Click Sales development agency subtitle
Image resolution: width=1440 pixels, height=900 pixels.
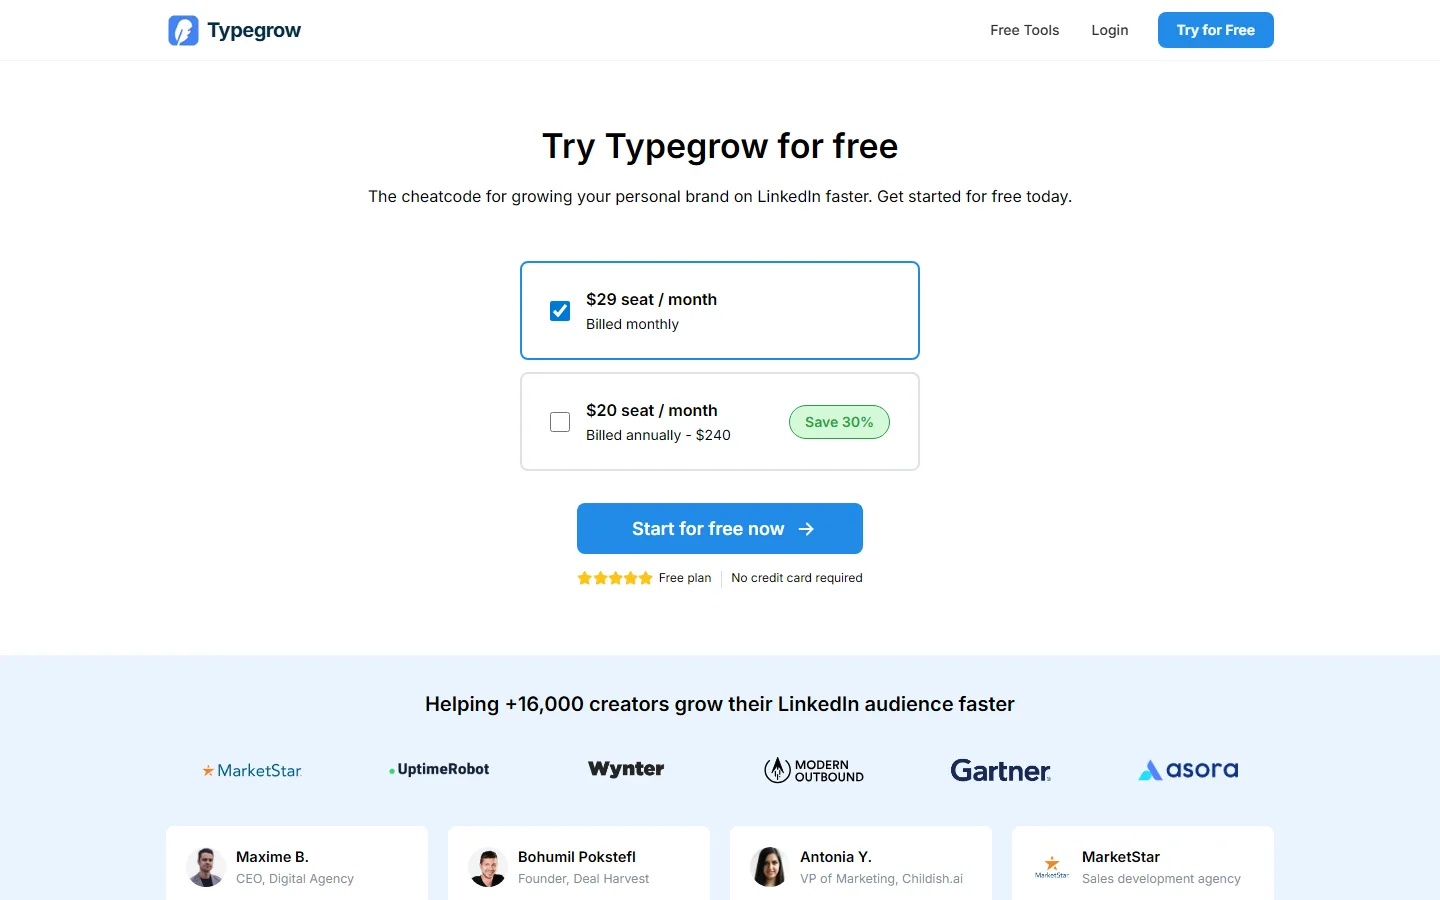(x=1161, y=879)
